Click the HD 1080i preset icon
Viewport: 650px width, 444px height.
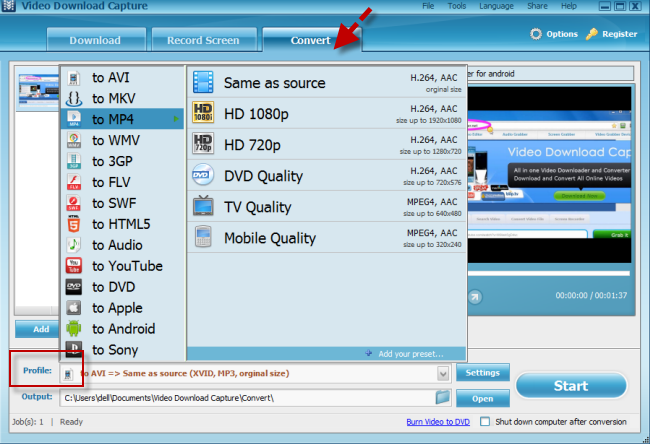(x=203, y=113)
